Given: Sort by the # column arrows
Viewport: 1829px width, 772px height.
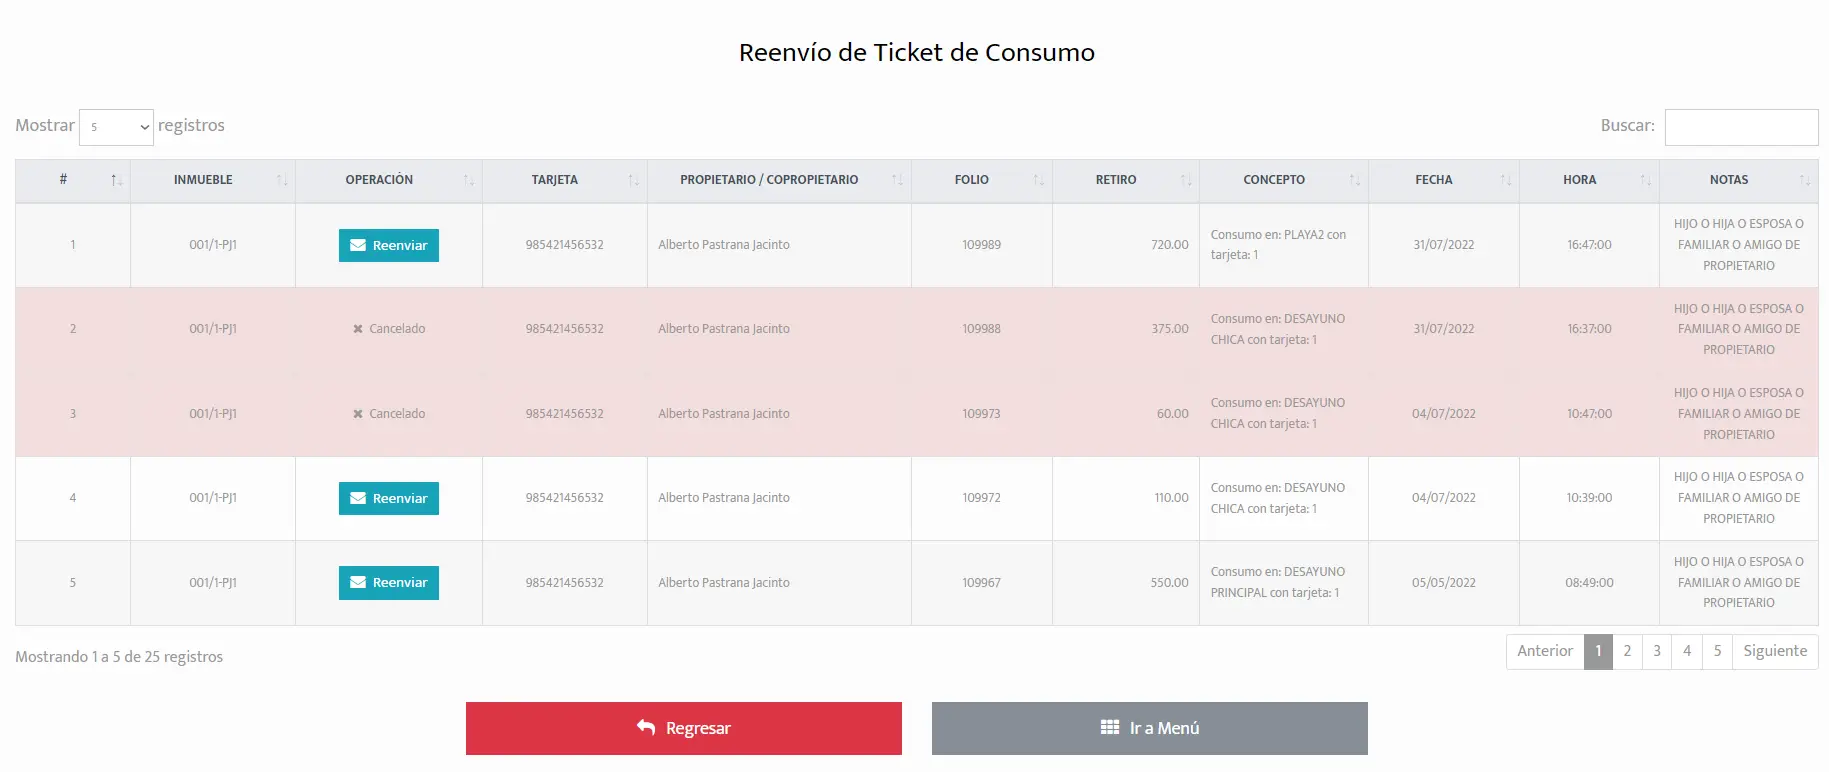Looking at the screenshot, I should click(x=116, y=180).
